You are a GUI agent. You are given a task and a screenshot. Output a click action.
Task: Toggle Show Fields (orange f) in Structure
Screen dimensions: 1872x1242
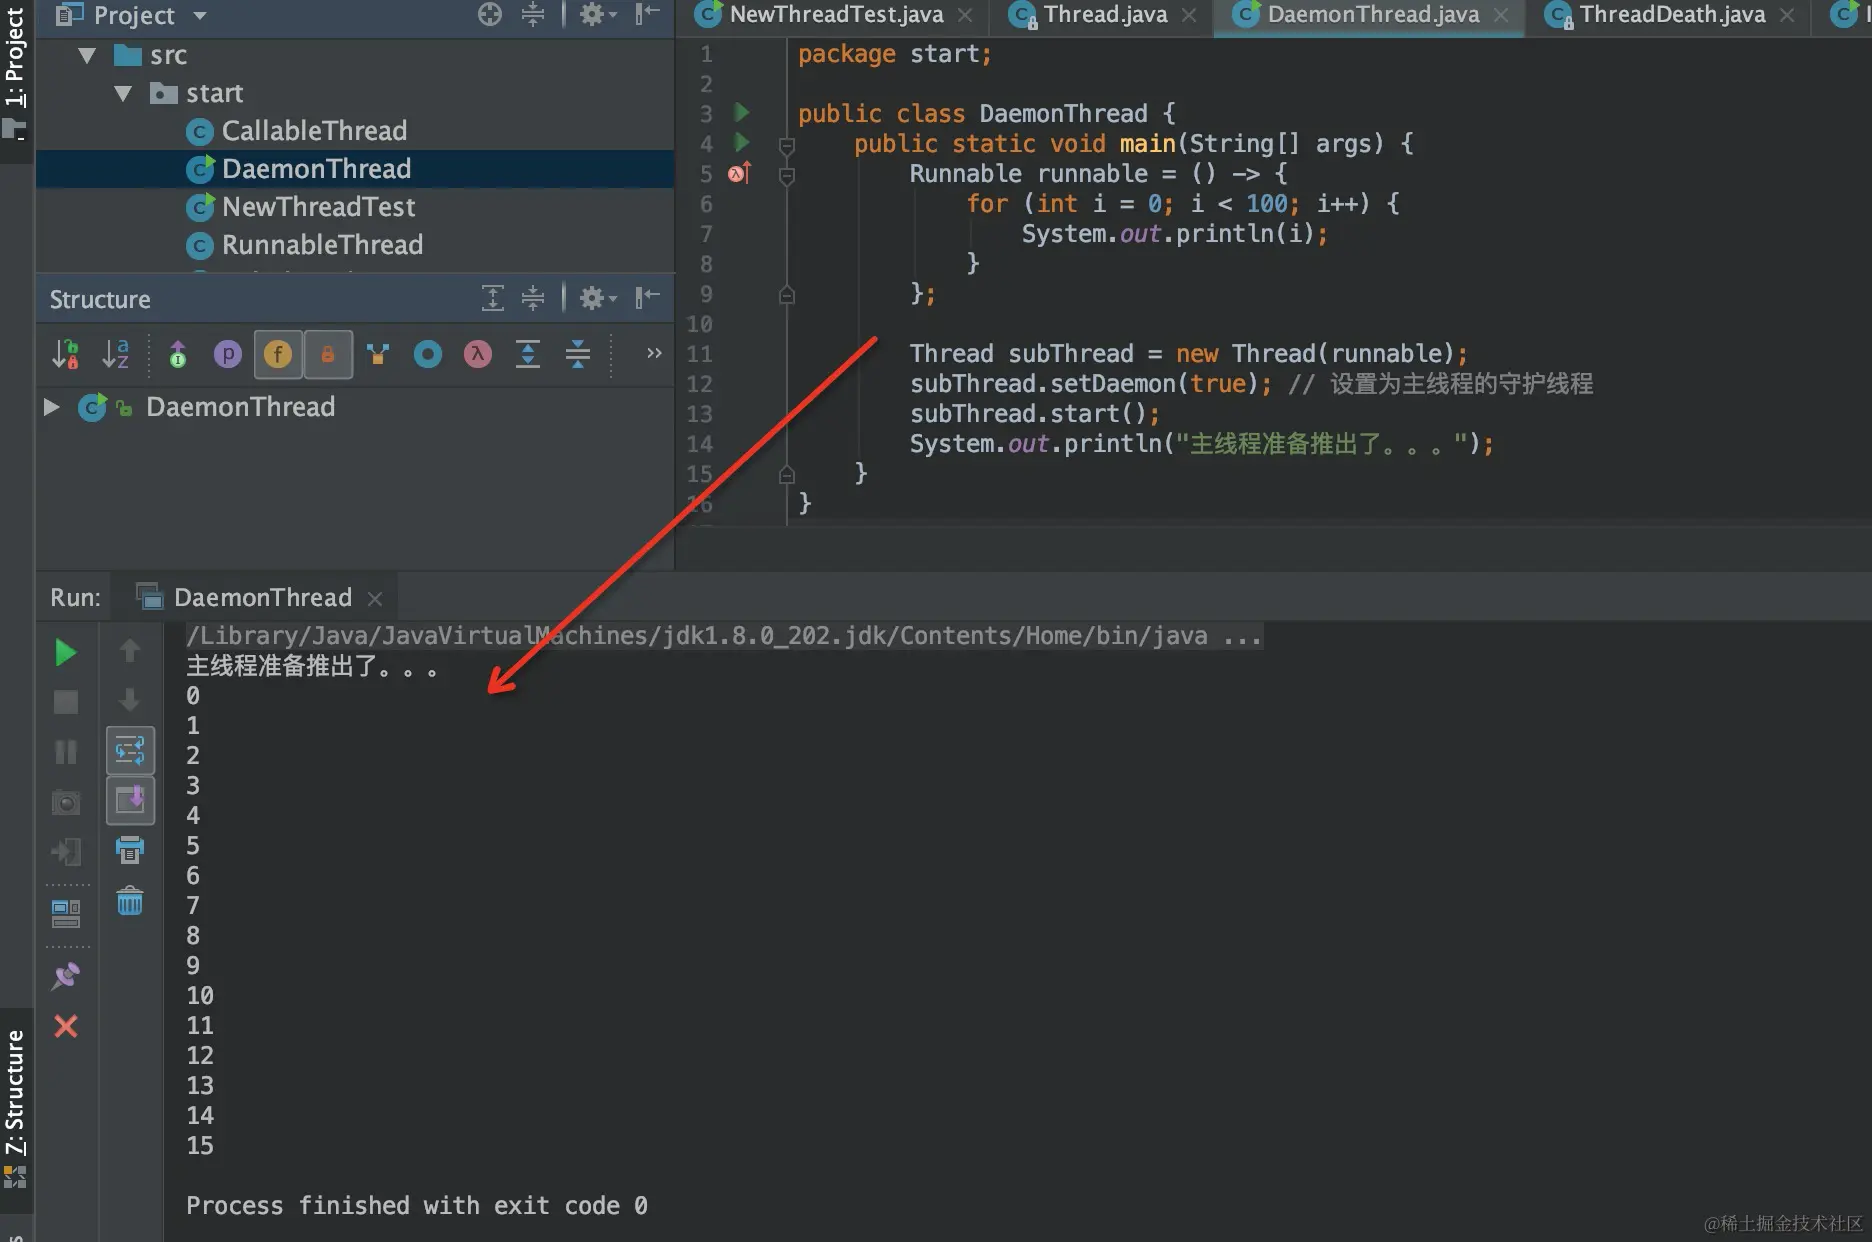pyautogui.click(x=278, y=354)
